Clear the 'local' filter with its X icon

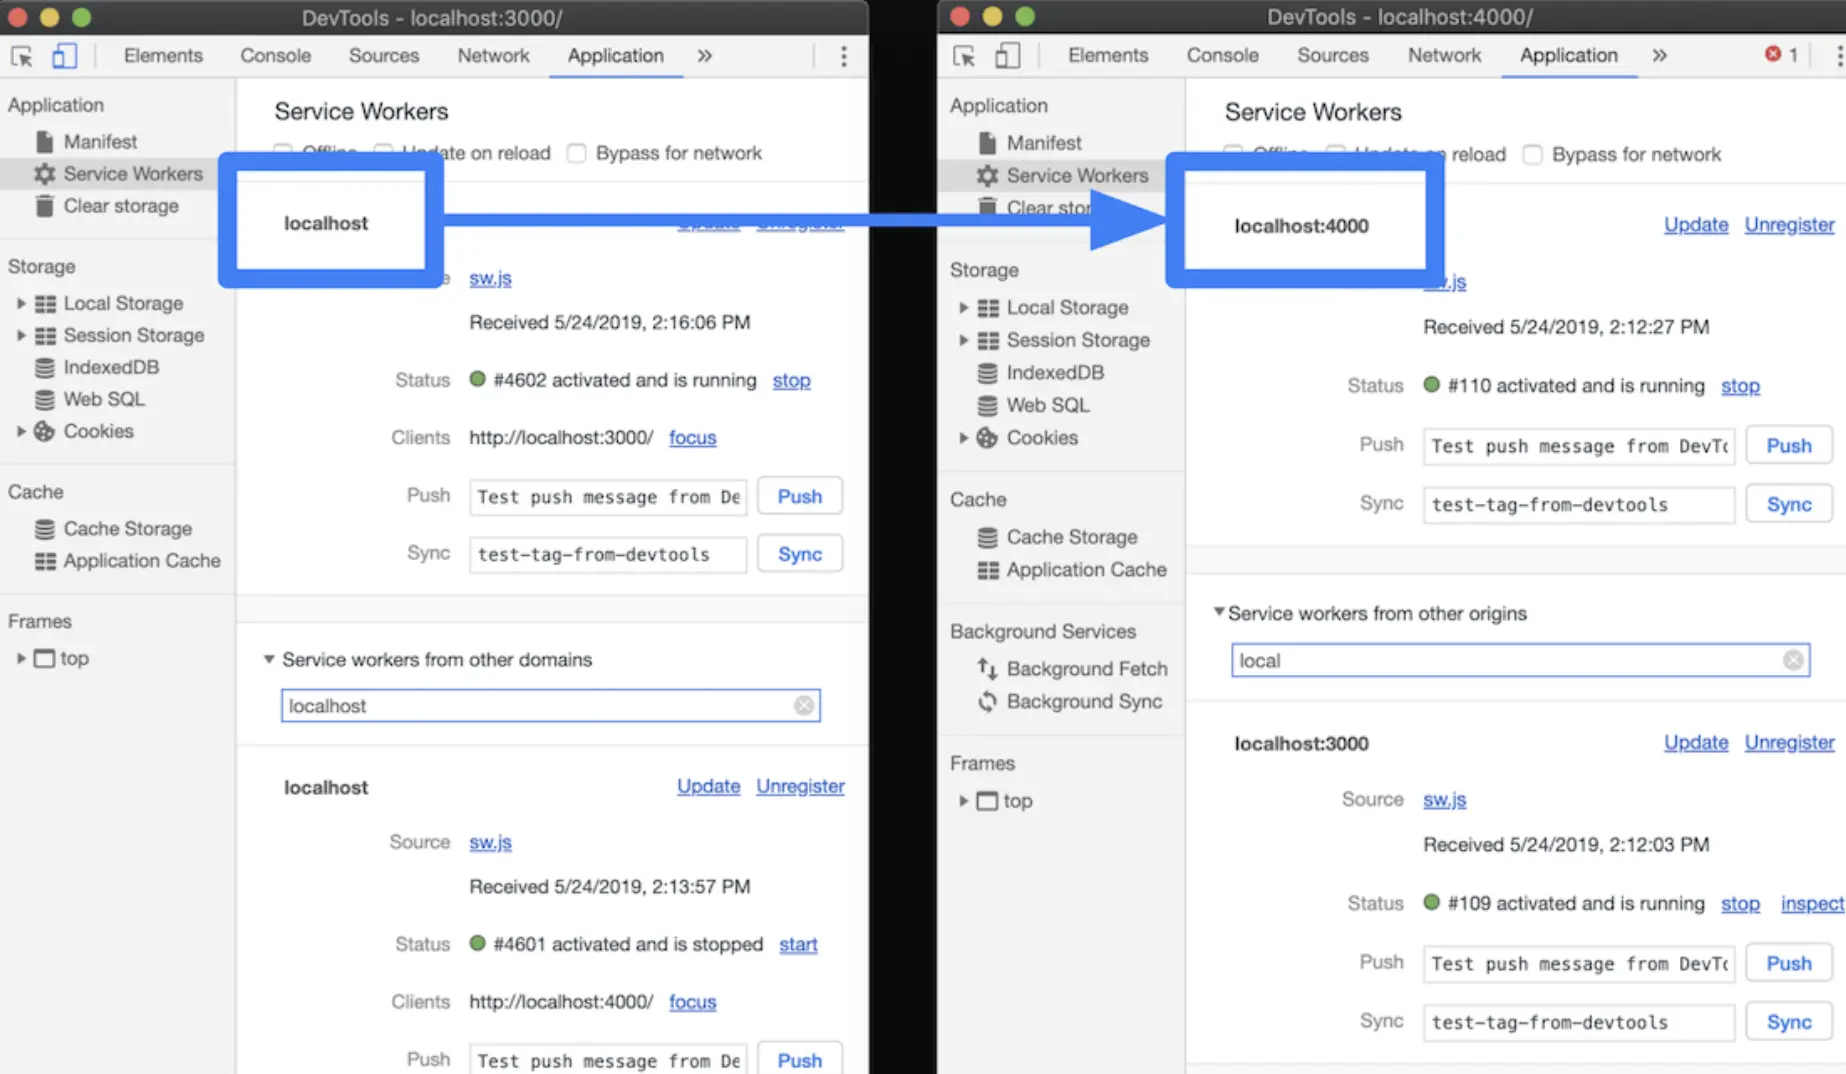tap(1794, 660)
